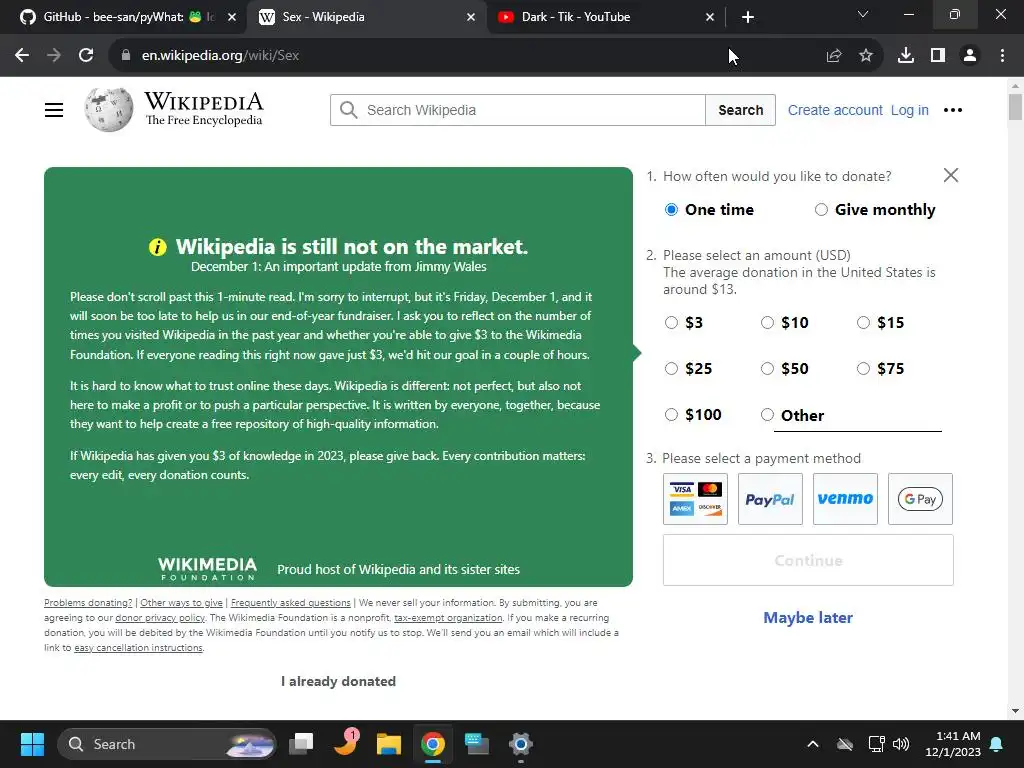Screen dimensions: 1024x768
Task: Choose the $15 donation amount
Action: pyautogui.click(x=863, y=323)
